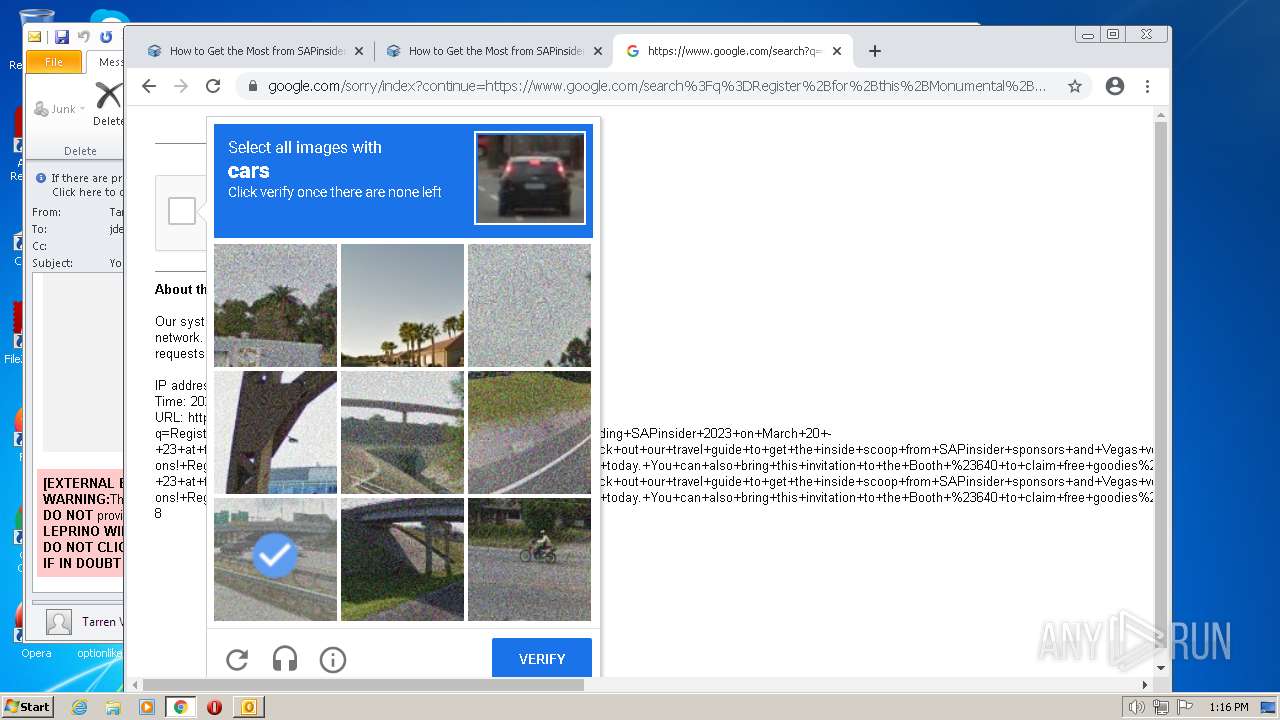Deselect the checked highway tile
Viewport: 1280px width, 720px height.
[275, 559]
